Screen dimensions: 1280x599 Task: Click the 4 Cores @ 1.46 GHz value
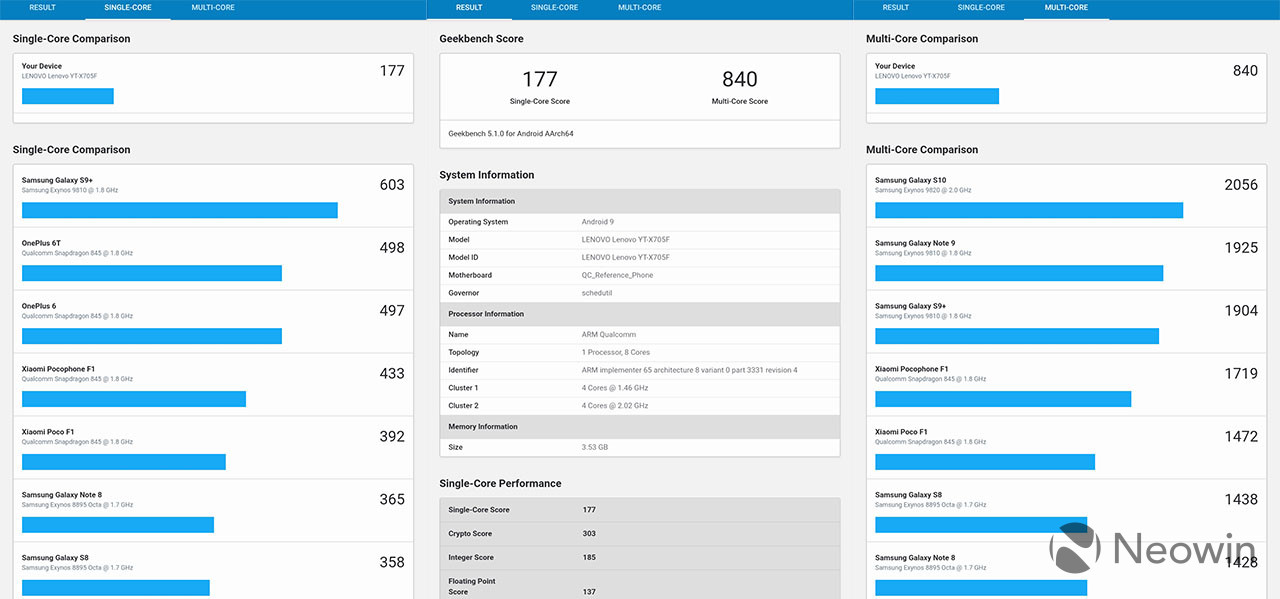[615, 388]
